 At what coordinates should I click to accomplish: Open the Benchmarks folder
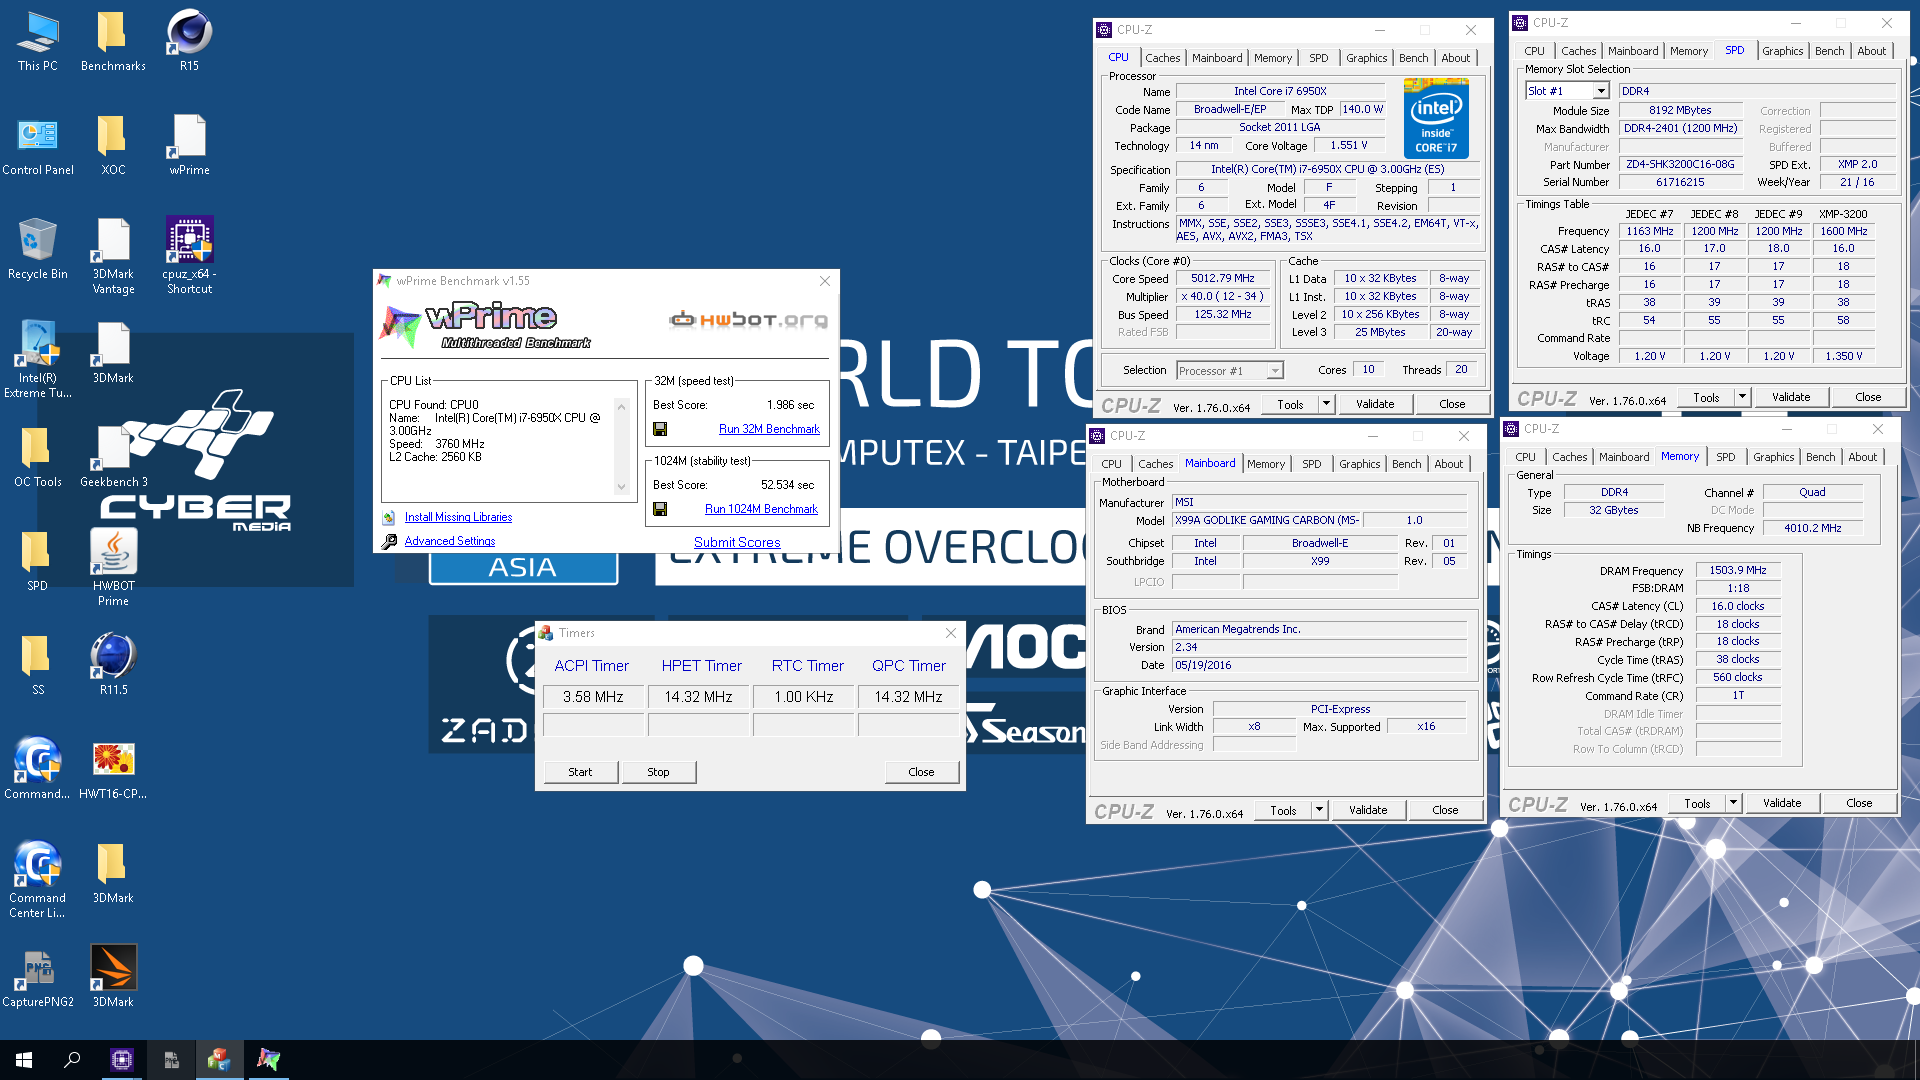coord(113,42)
